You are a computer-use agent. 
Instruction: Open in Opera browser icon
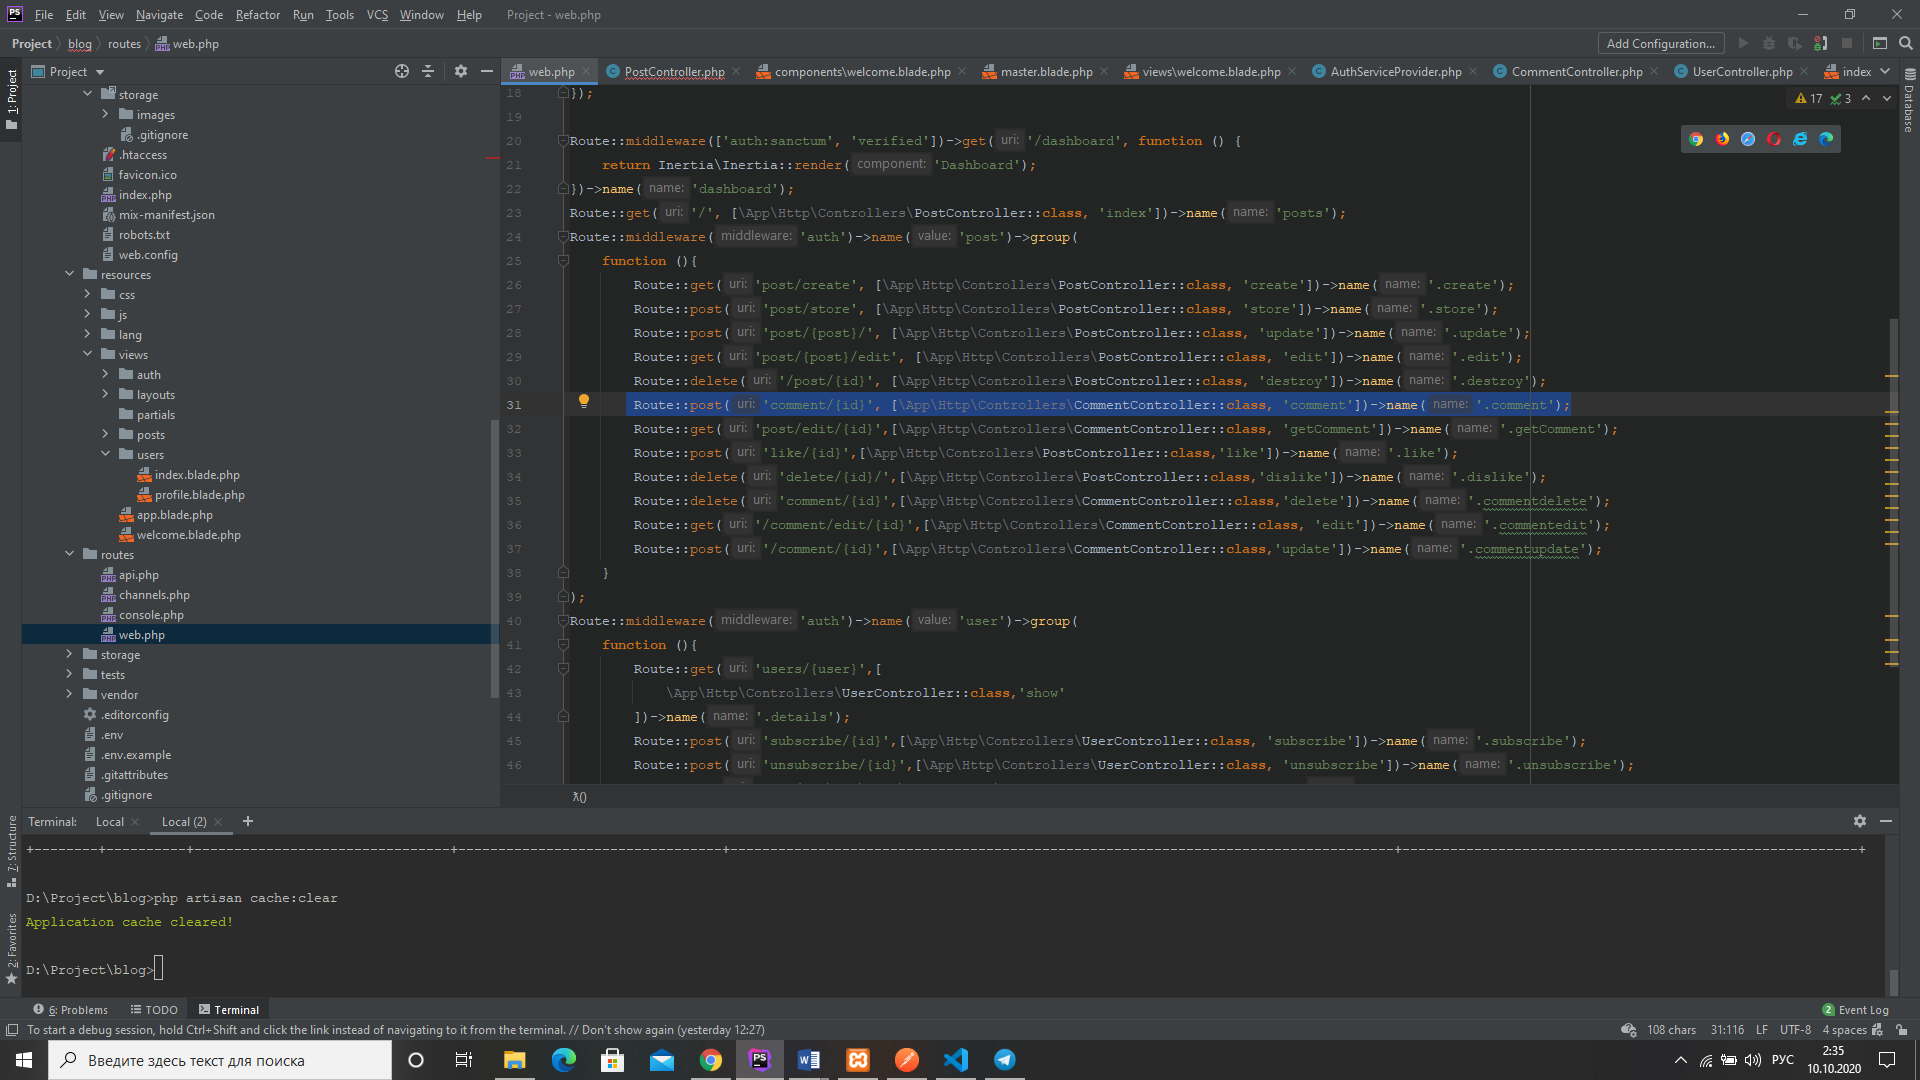1774,139
